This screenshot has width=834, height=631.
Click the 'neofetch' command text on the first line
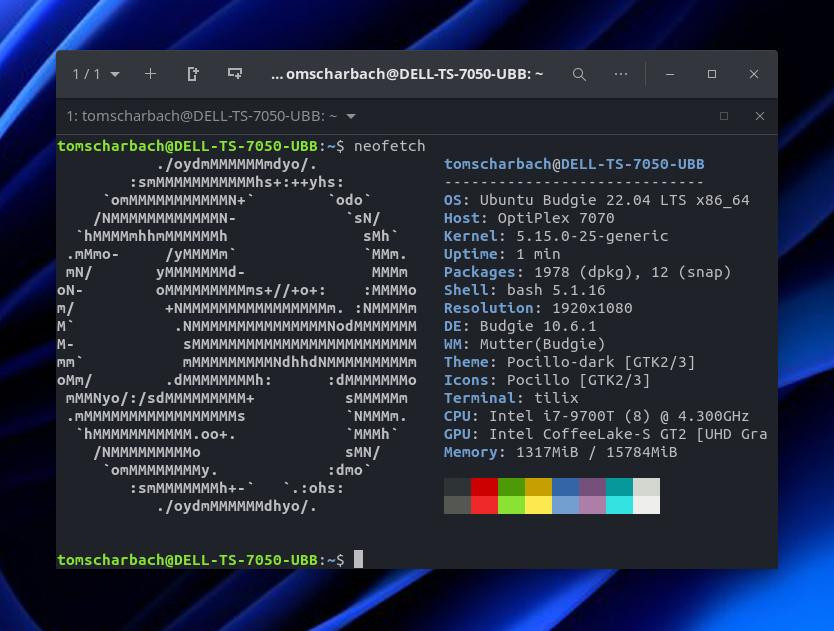[389, 146]
